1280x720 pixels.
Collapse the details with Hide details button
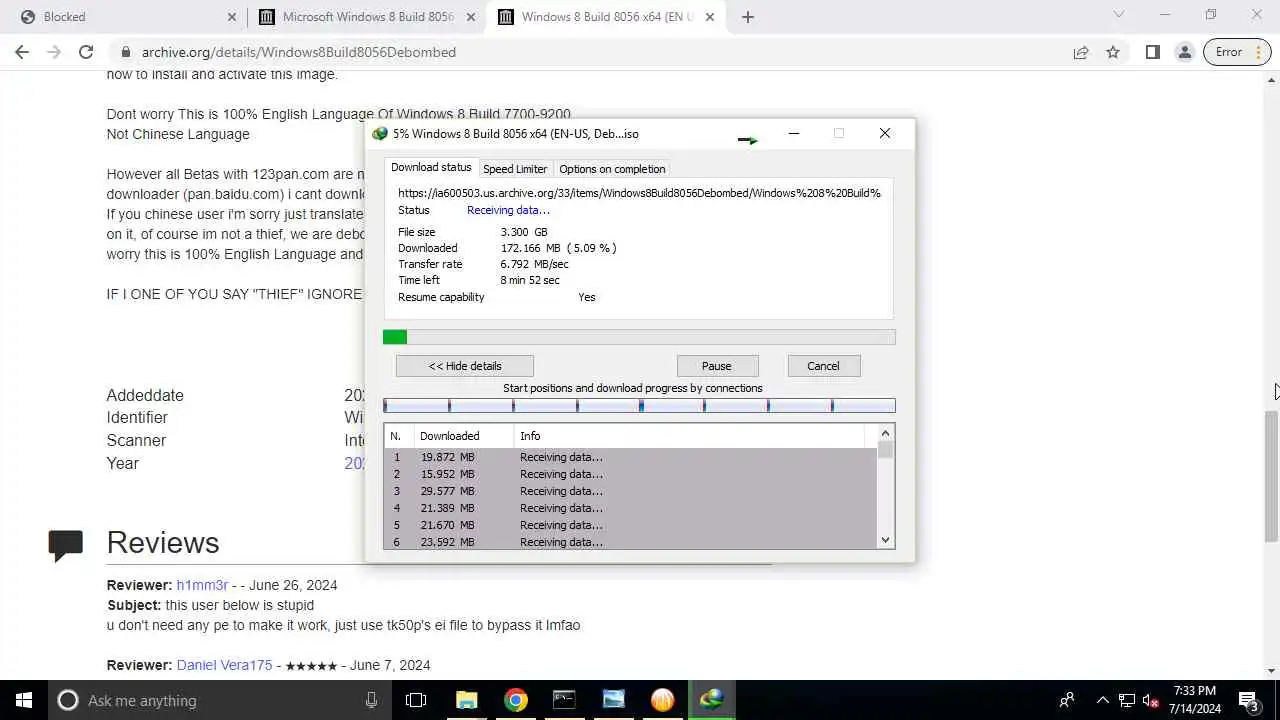[465, 366]
